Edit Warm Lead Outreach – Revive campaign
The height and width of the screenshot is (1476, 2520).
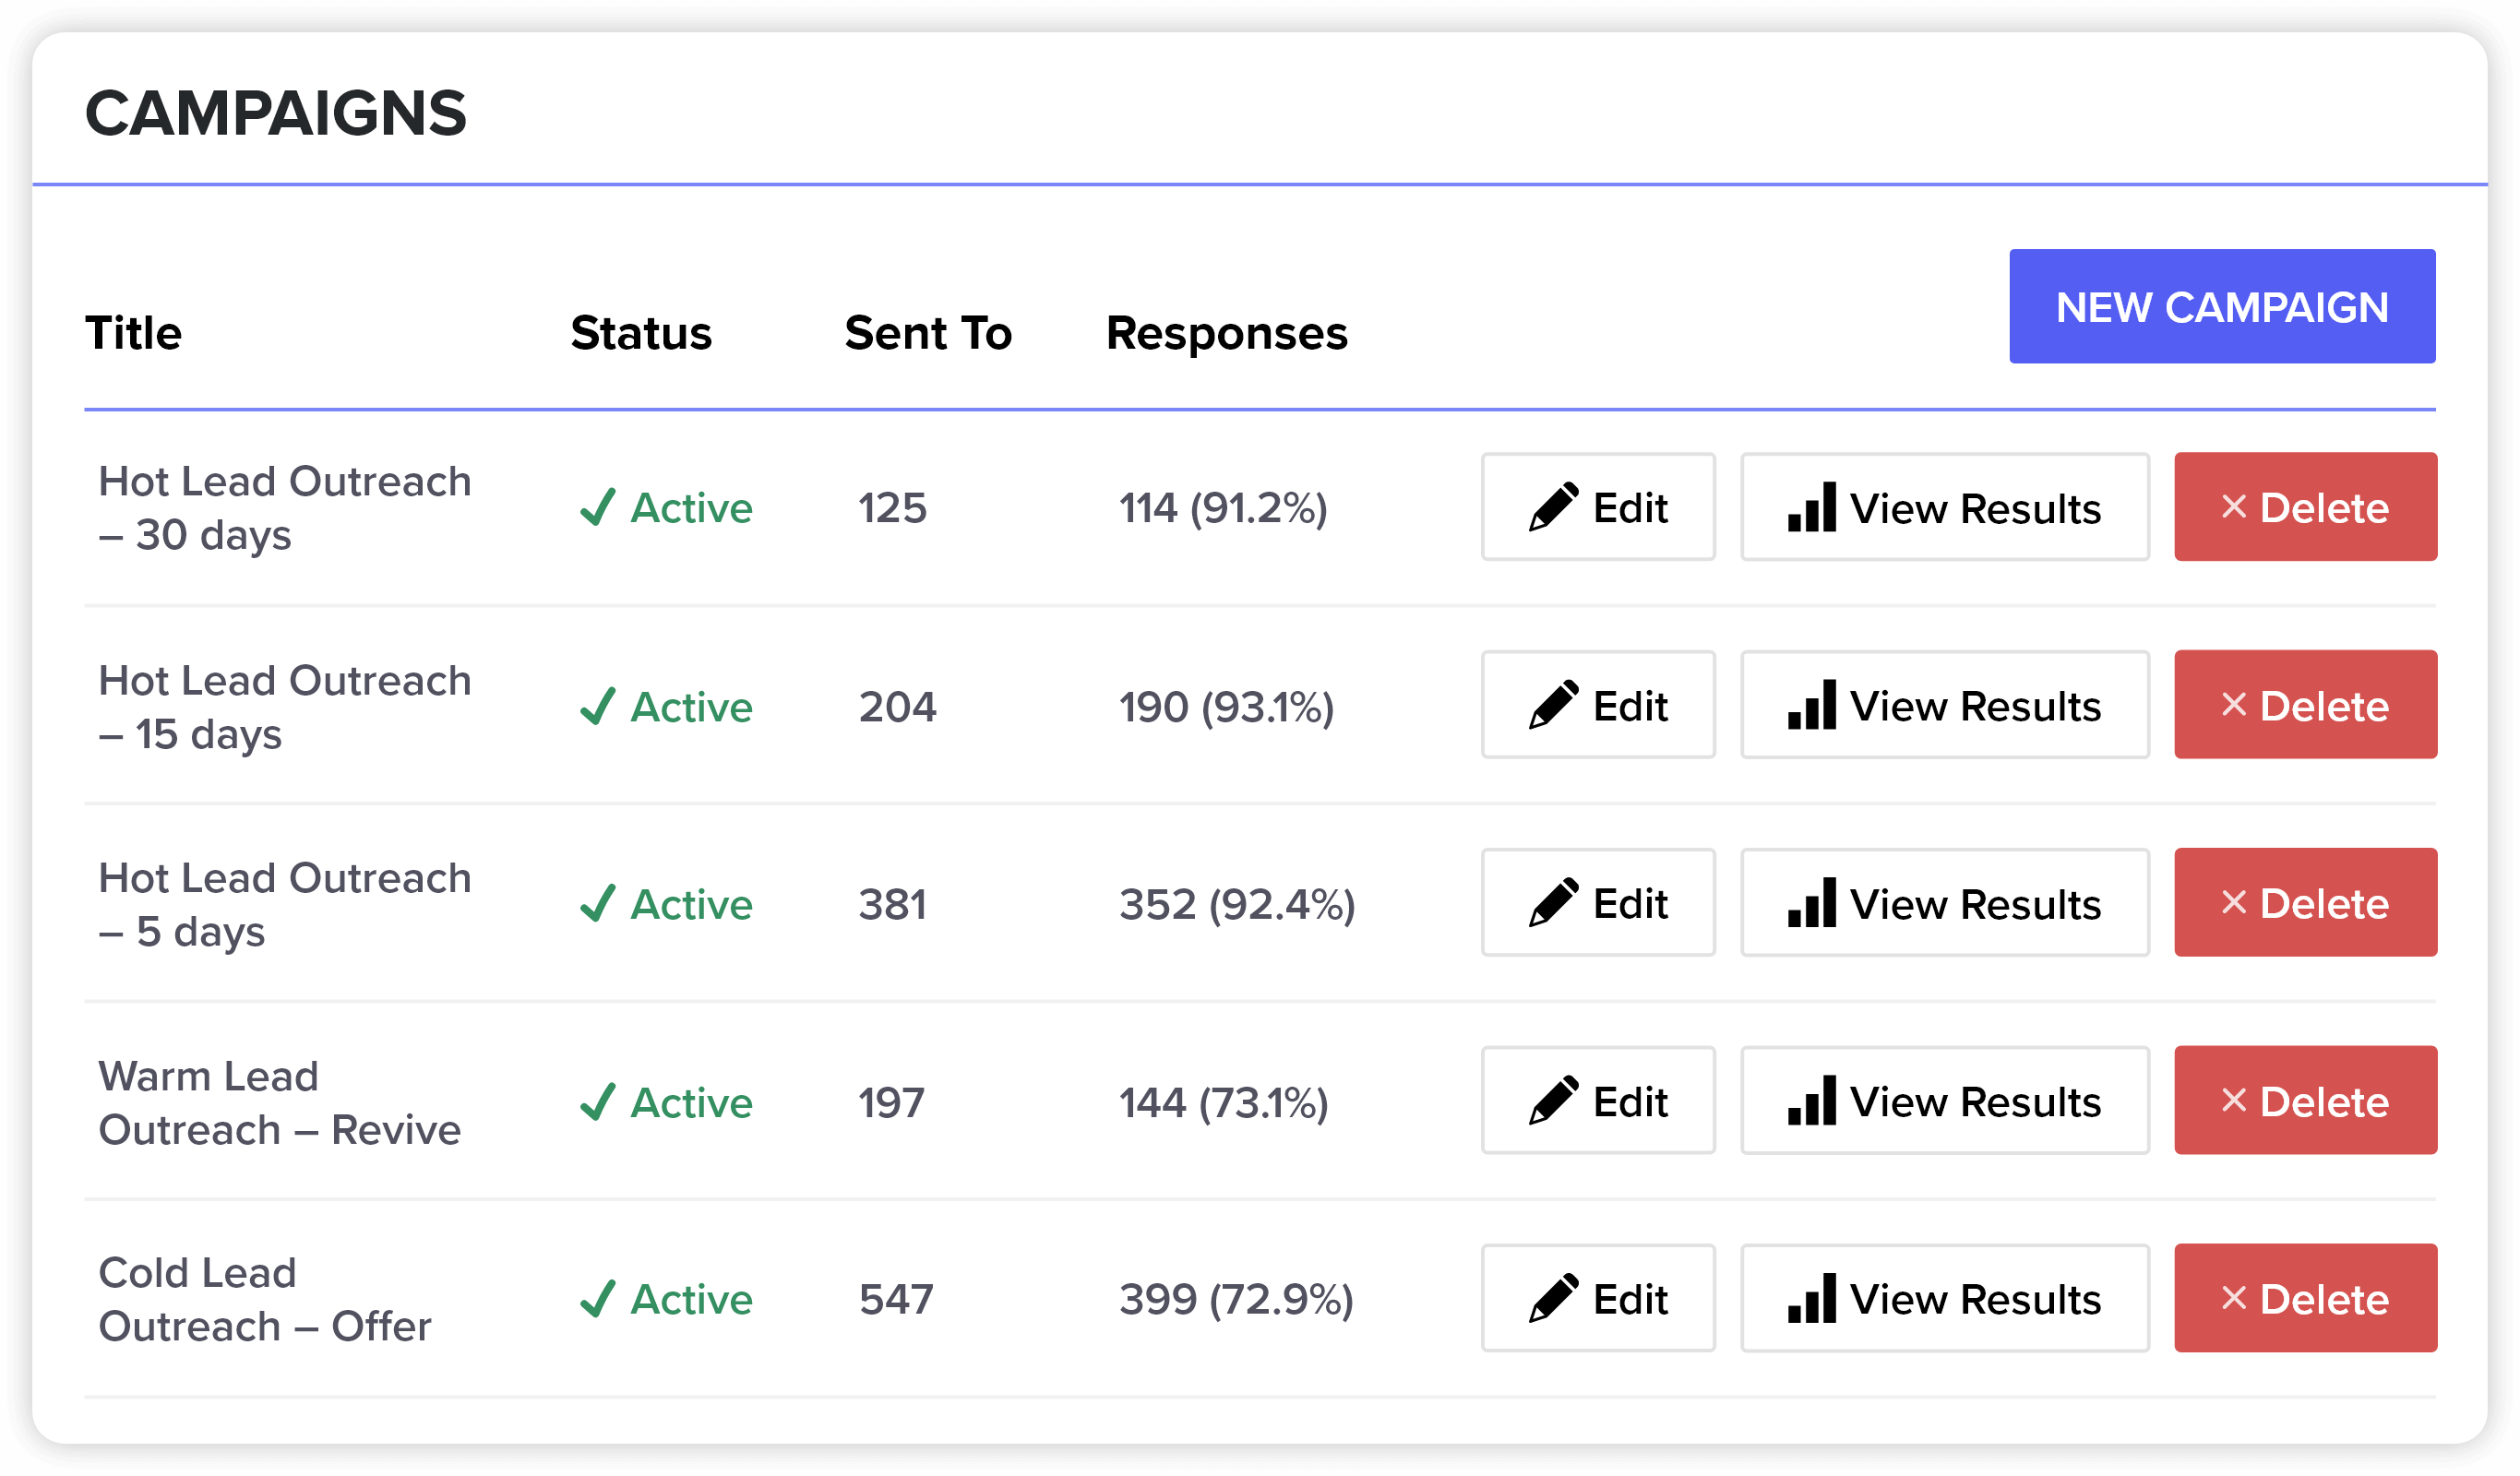[1598, 1101]
